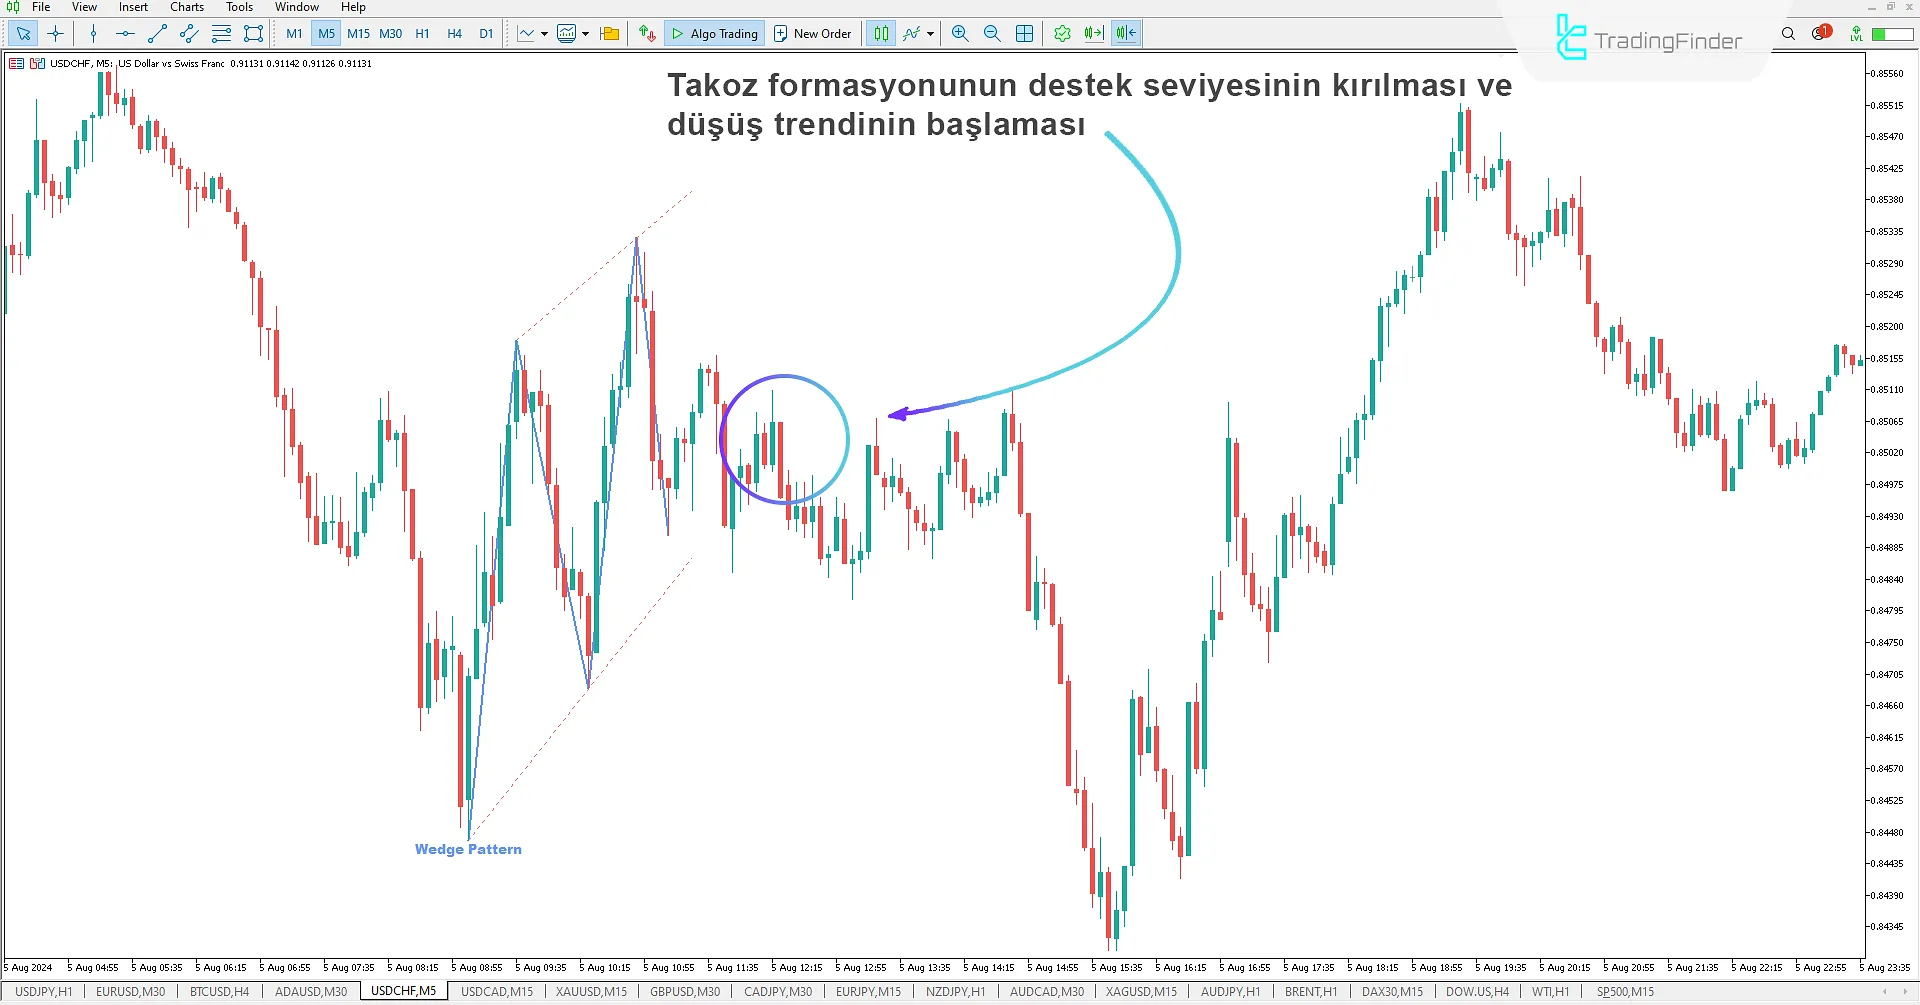Click the Wedge Pattern label on chart
The height and width of the screenshot is (1005, 1920).
(468, 849)
